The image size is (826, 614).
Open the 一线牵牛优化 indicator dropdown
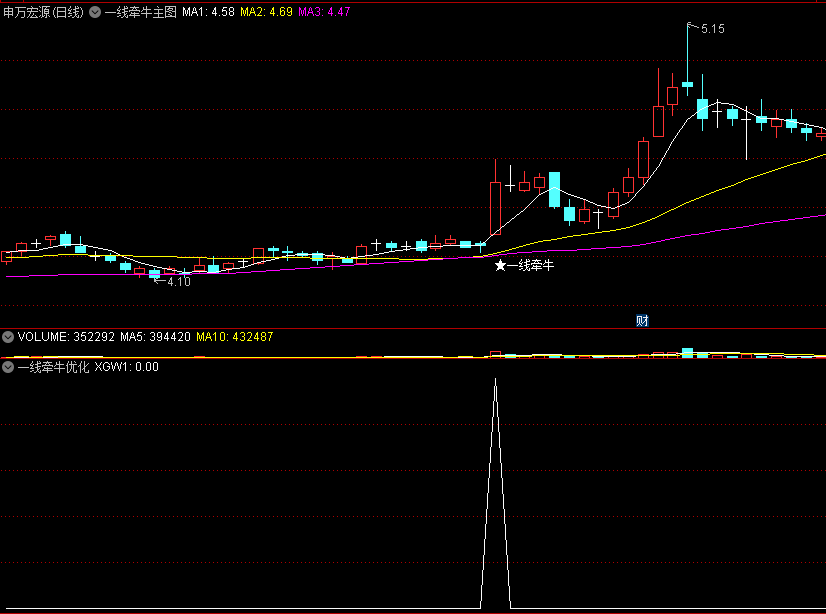(8, 367)
